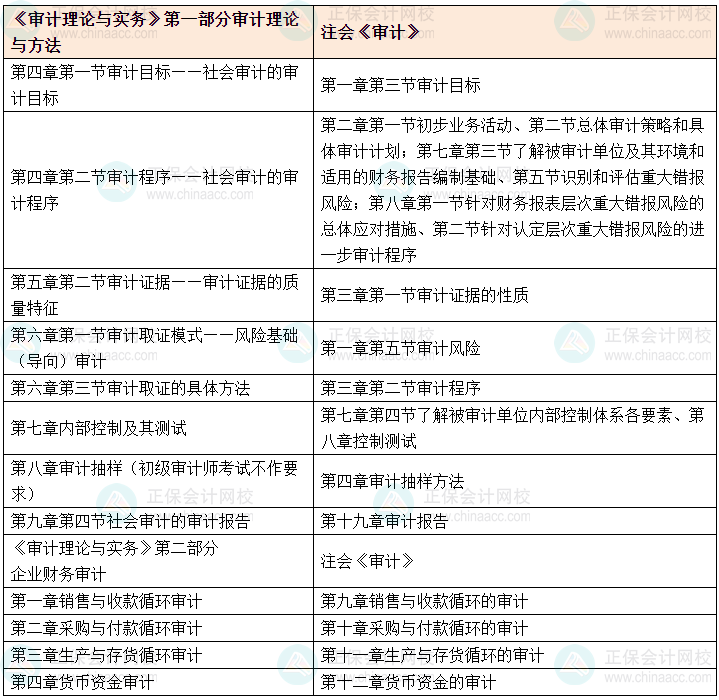Click cell 第七章内部控制及其测试
Viewport: 719px width, 700px height.
tap(158, 428)
